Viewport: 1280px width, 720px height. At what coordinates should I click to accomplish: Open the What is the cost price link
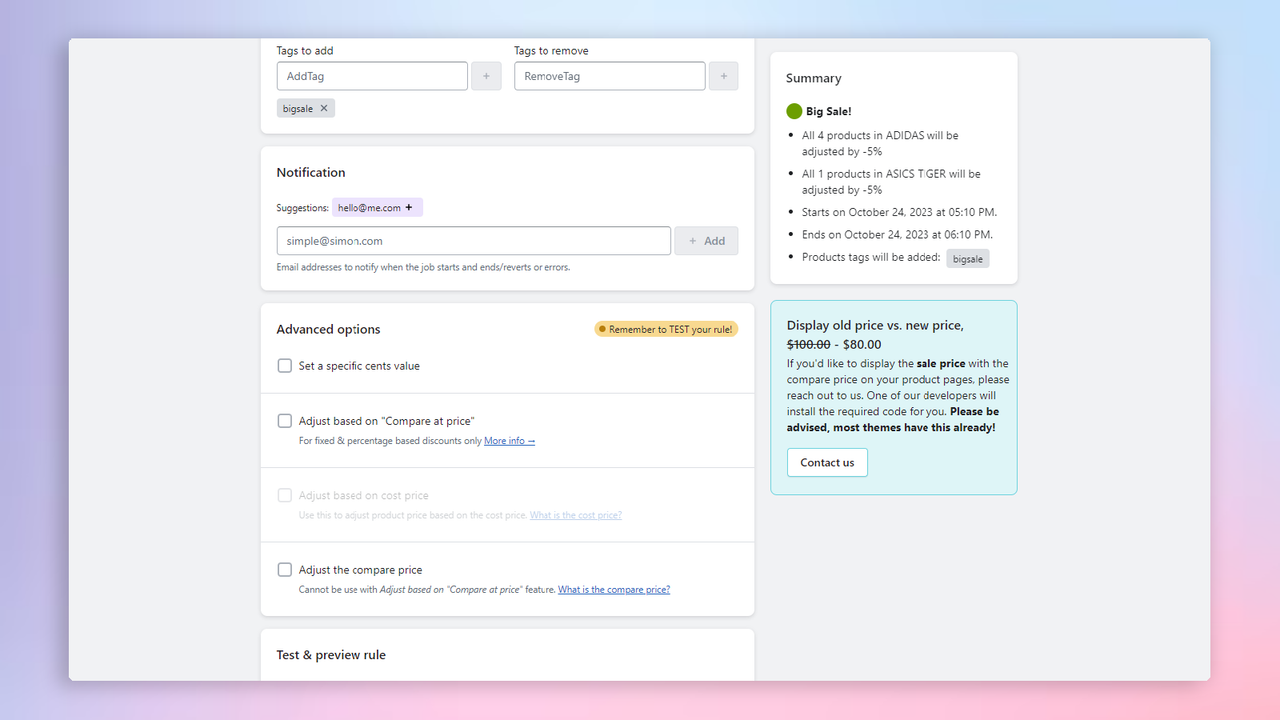click(575, 514)
